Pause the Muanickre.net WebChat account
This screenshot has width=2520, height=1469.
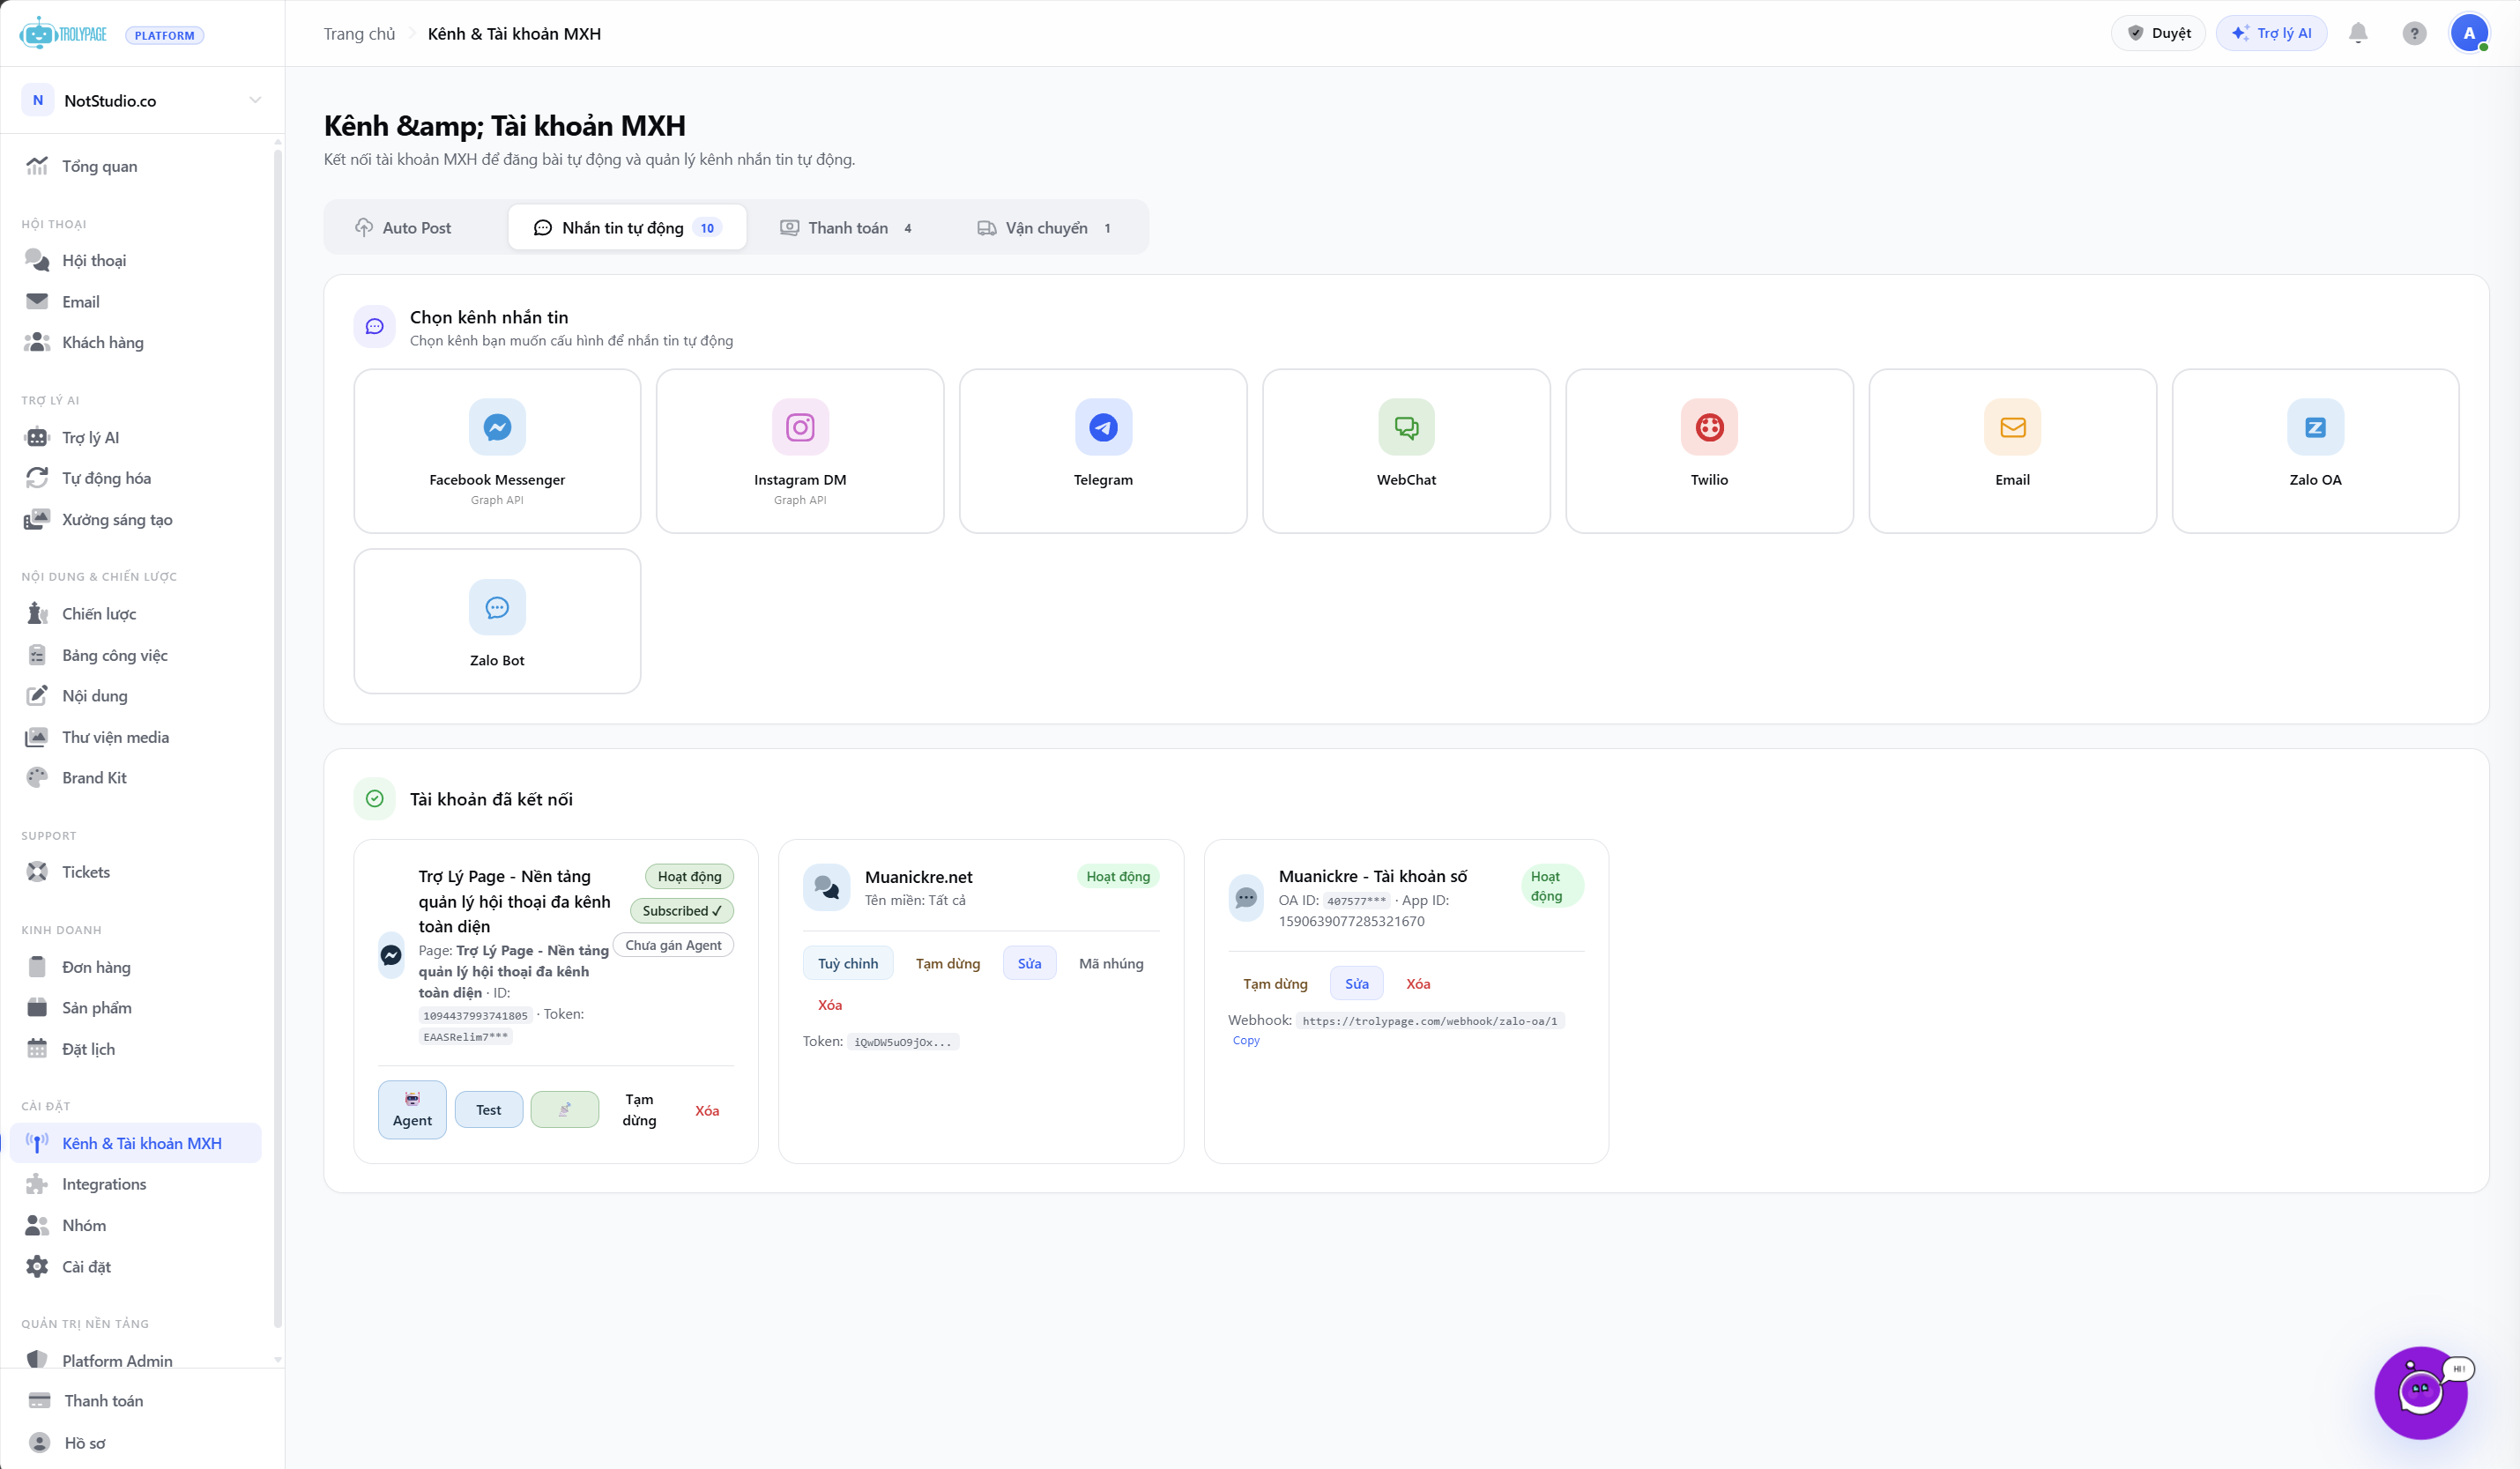click(948, 963)
